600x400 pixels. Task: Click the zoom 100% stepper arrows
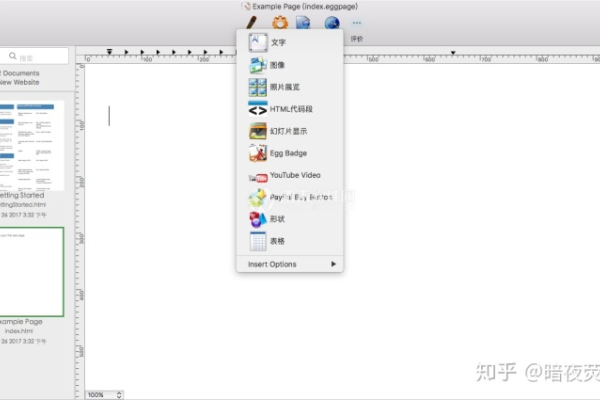[119, 395]
